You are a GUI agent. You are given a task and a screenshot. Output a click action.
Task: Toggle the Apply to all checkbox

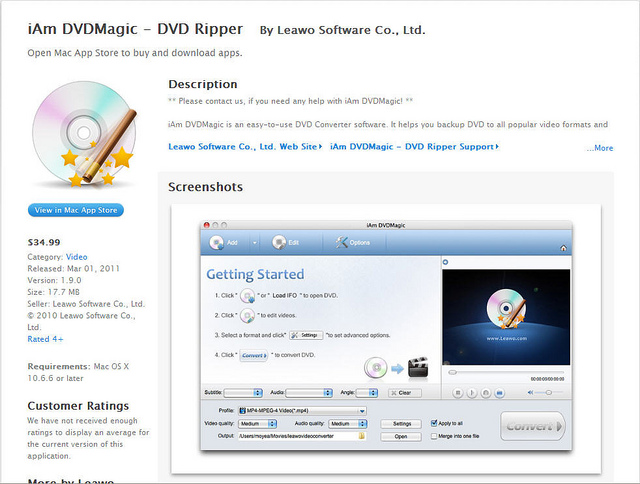(434, 423)
